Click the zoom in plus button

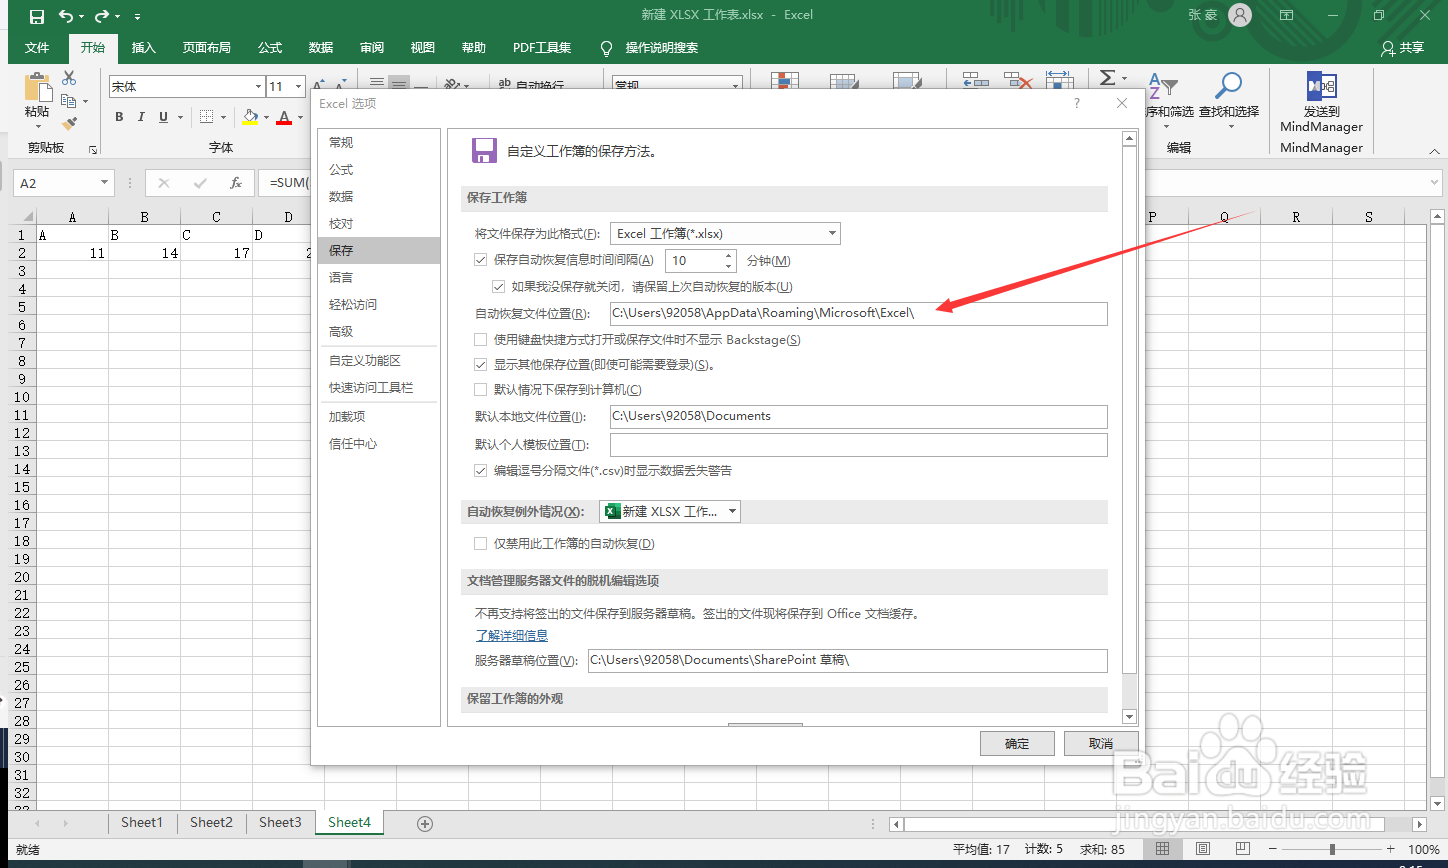1391,849
